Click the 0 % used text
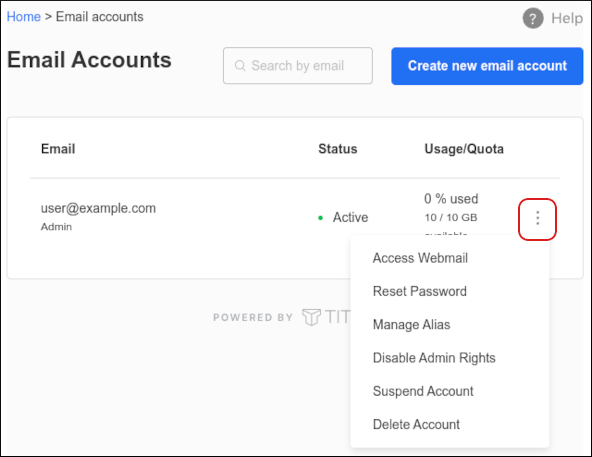Viewport: 592px width, 457px height. pos(451,199)
